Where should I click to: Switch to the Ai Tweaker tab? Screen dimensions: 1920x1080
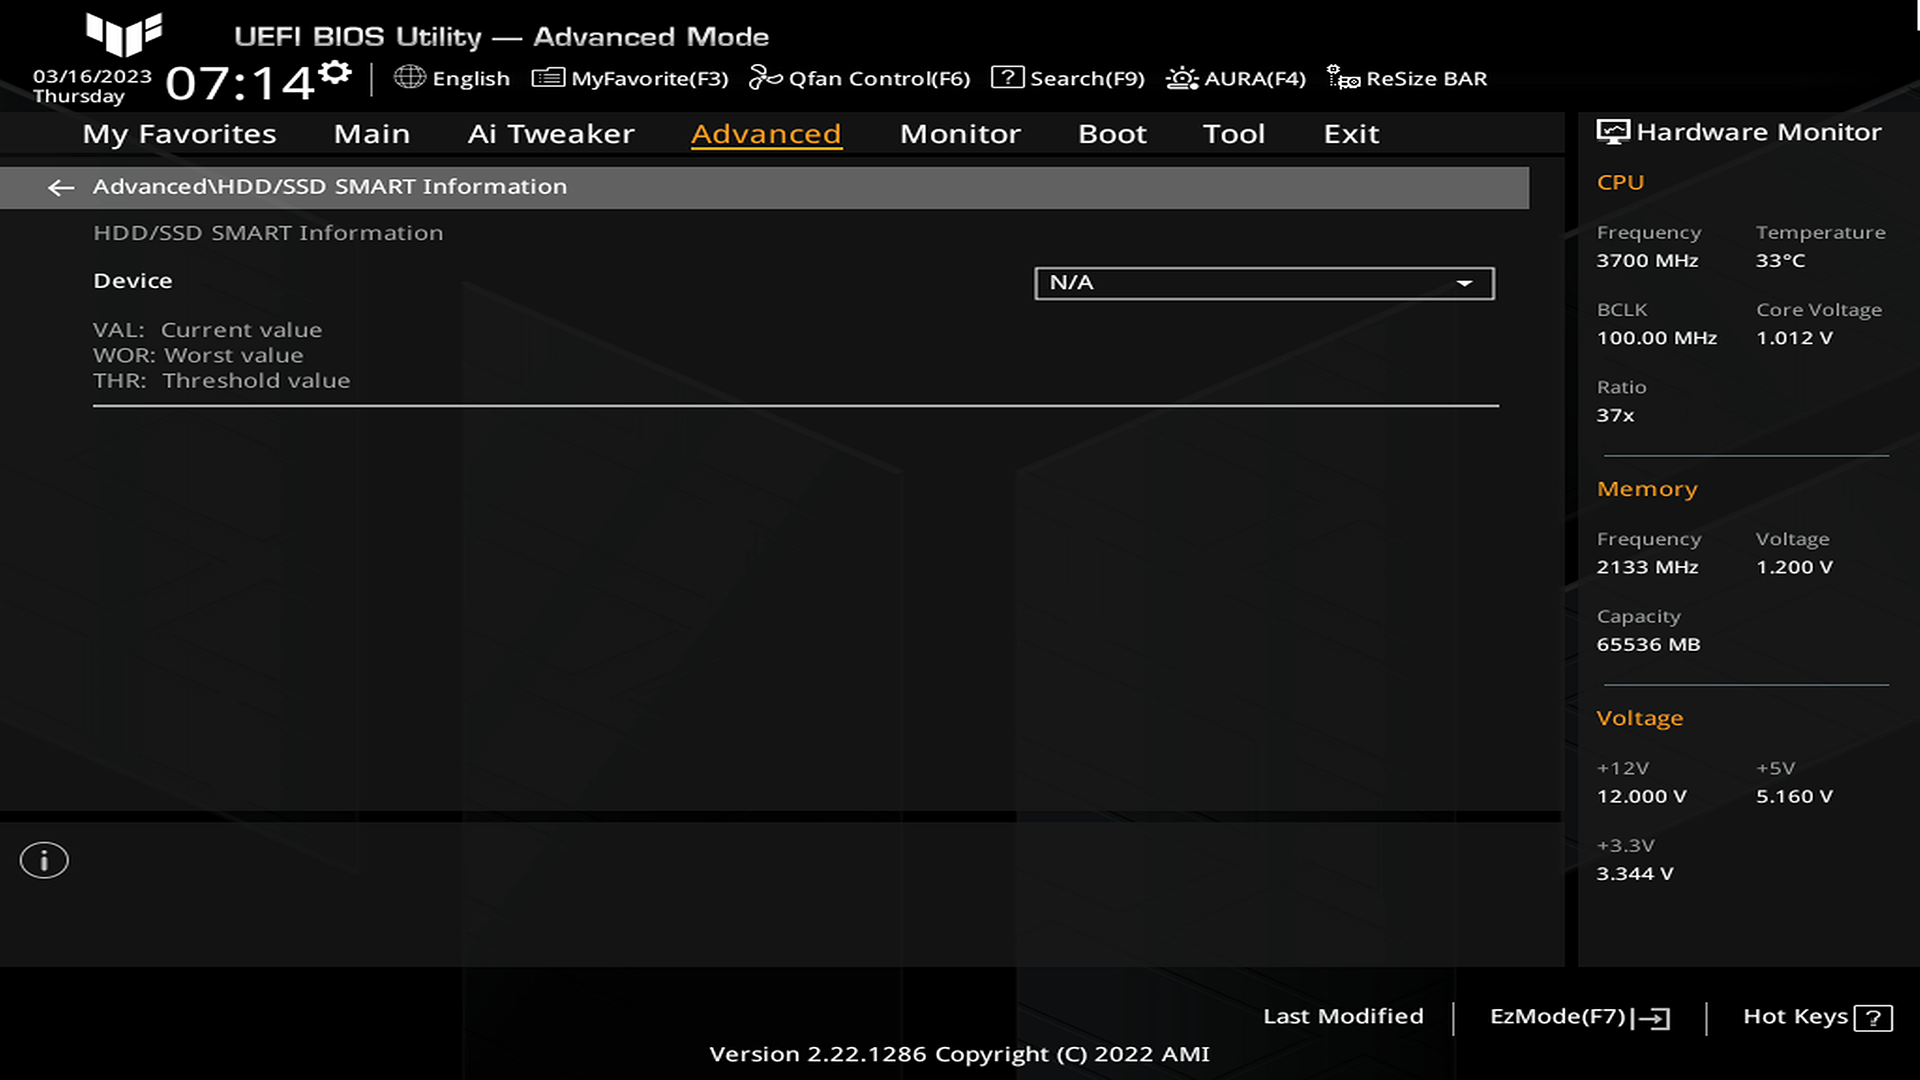[551, 134]
